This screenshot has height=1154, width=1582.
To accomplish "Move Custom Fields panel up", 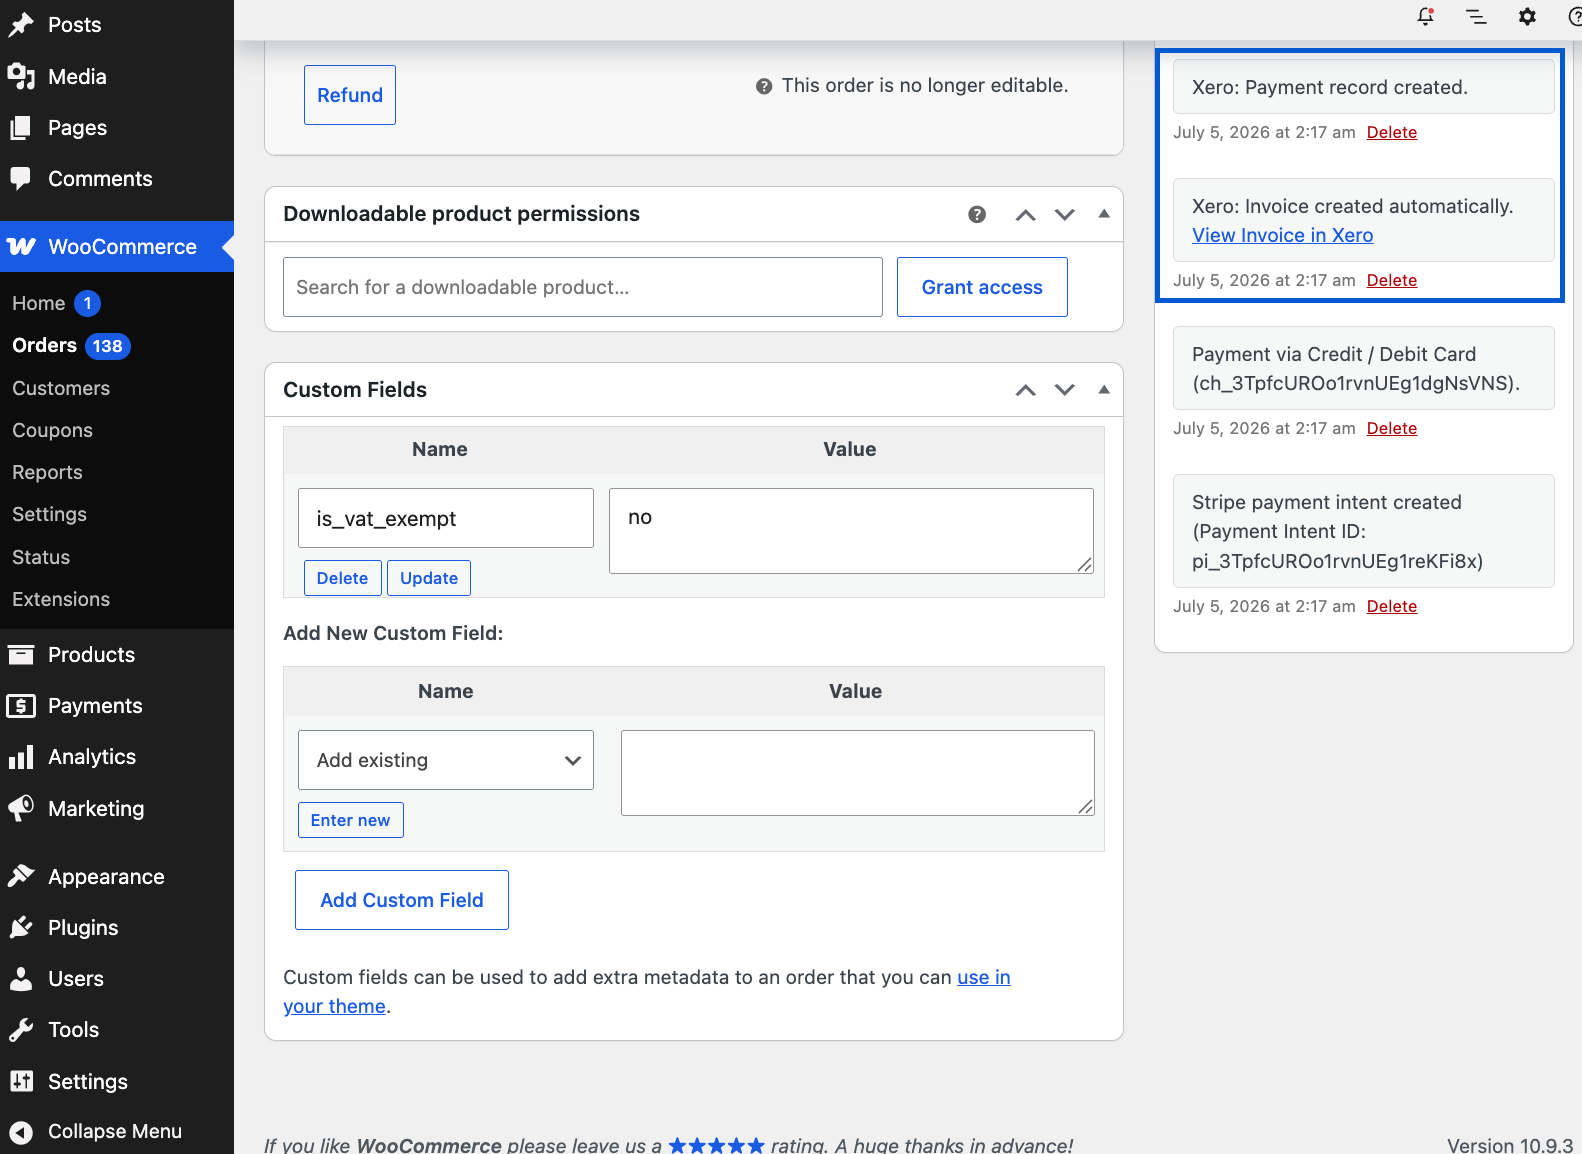I will coord(1026,390).
